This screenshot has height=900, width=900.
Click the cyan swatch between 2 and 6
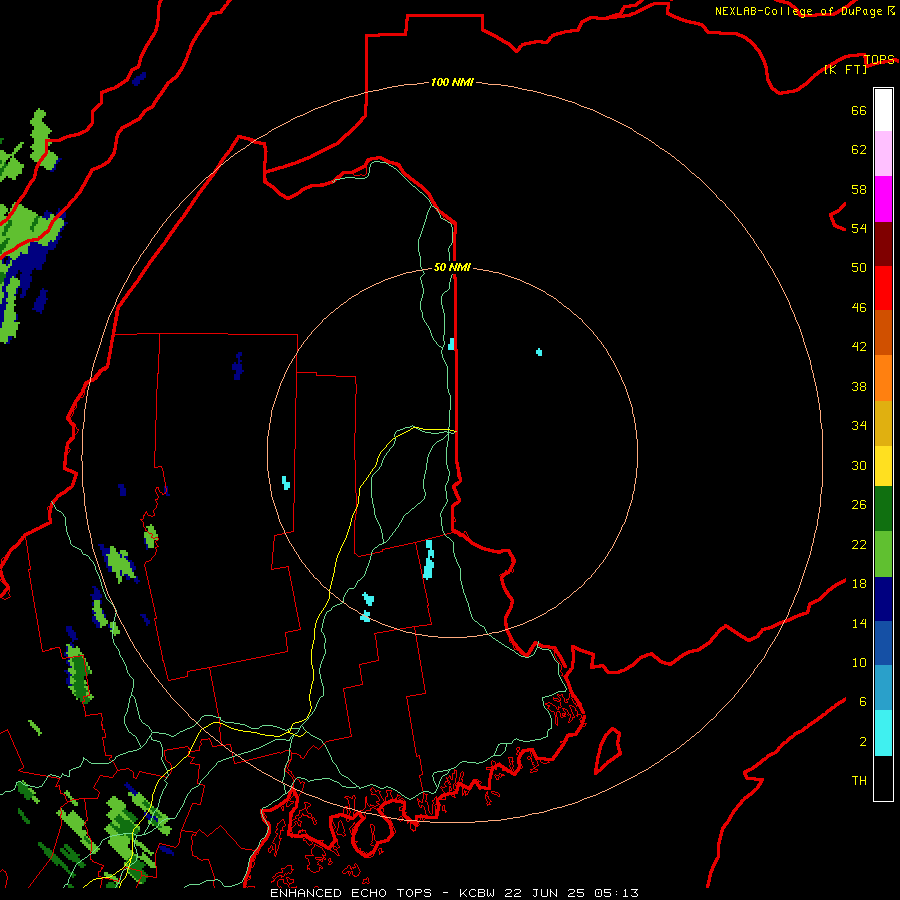tap(883, 733)
